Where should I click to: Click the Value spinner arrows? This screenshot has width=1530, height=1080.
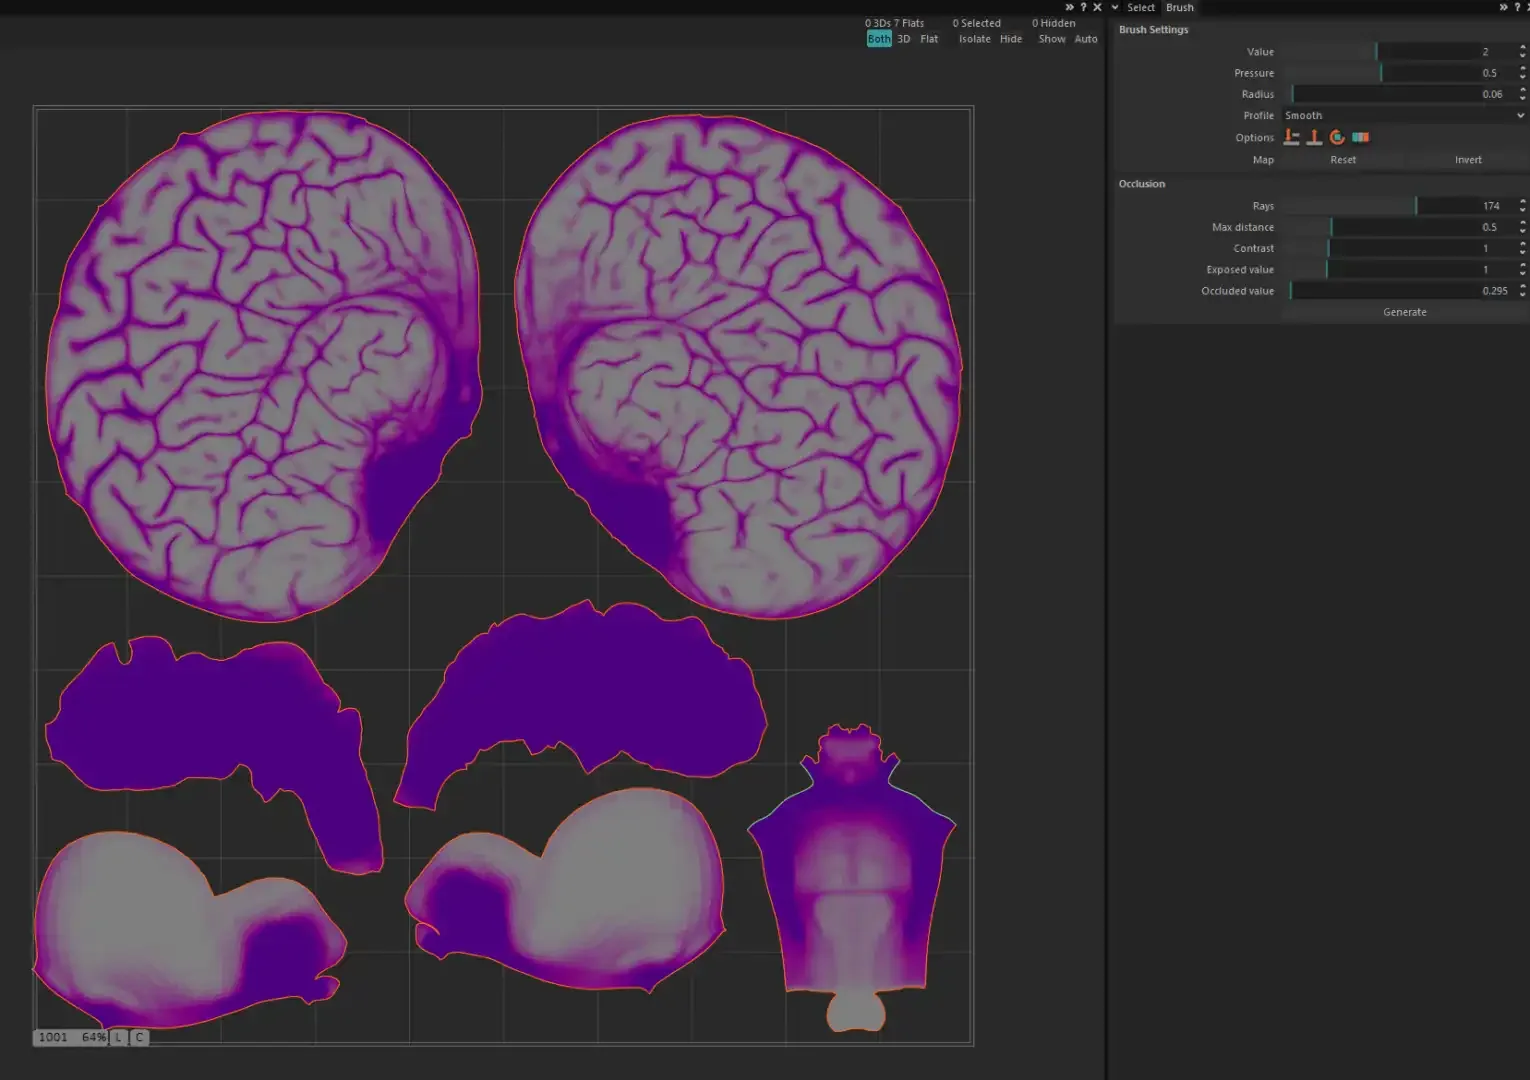(1522, 52)
